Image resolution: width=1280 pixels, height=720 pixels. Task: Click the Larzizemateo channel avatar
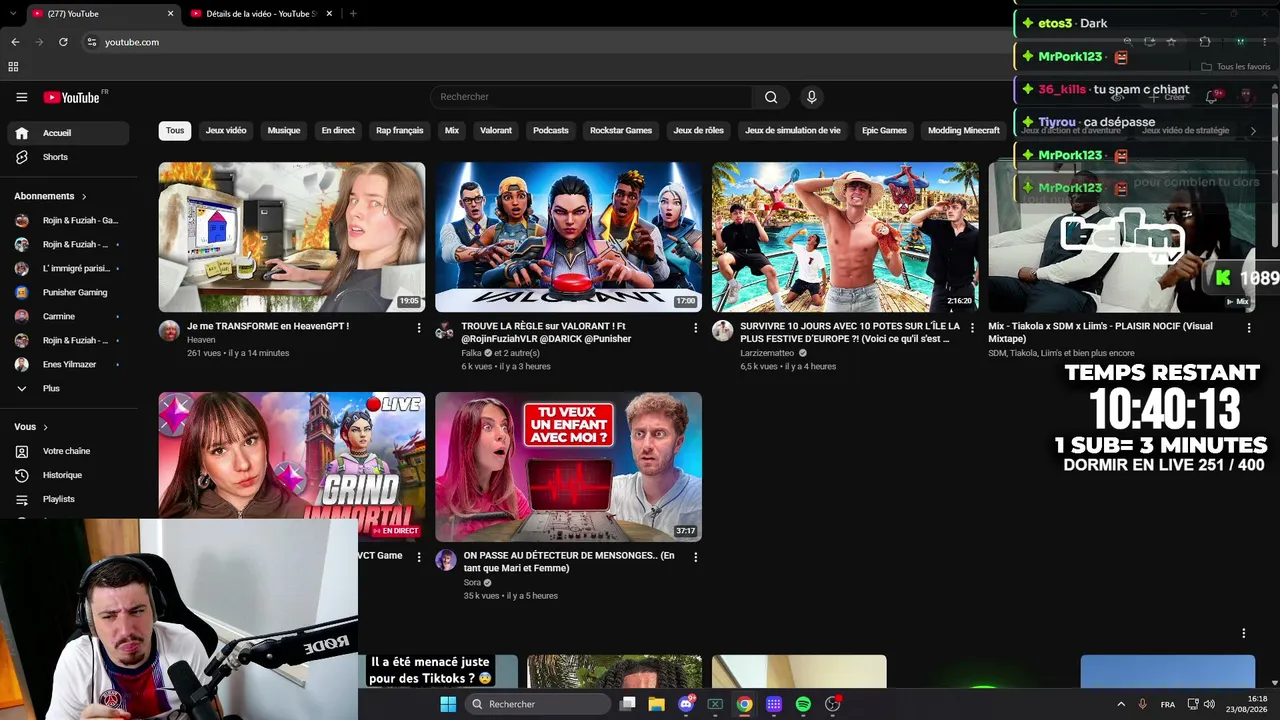[x=722, y=331]
